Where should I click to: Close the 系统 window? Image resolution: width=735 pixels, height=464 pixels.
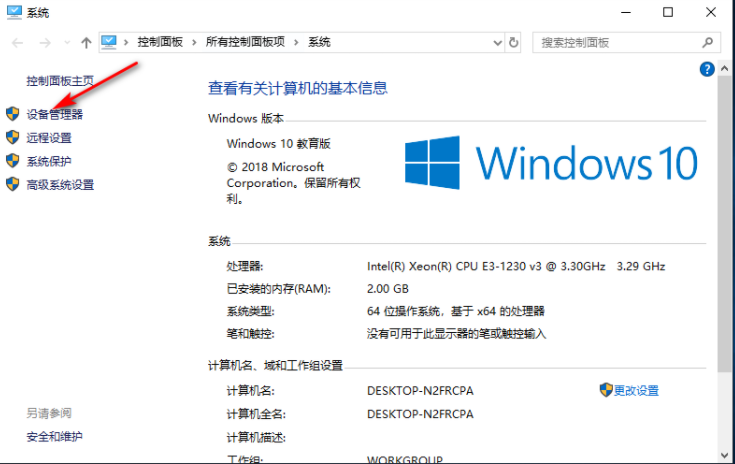[711, 12]
